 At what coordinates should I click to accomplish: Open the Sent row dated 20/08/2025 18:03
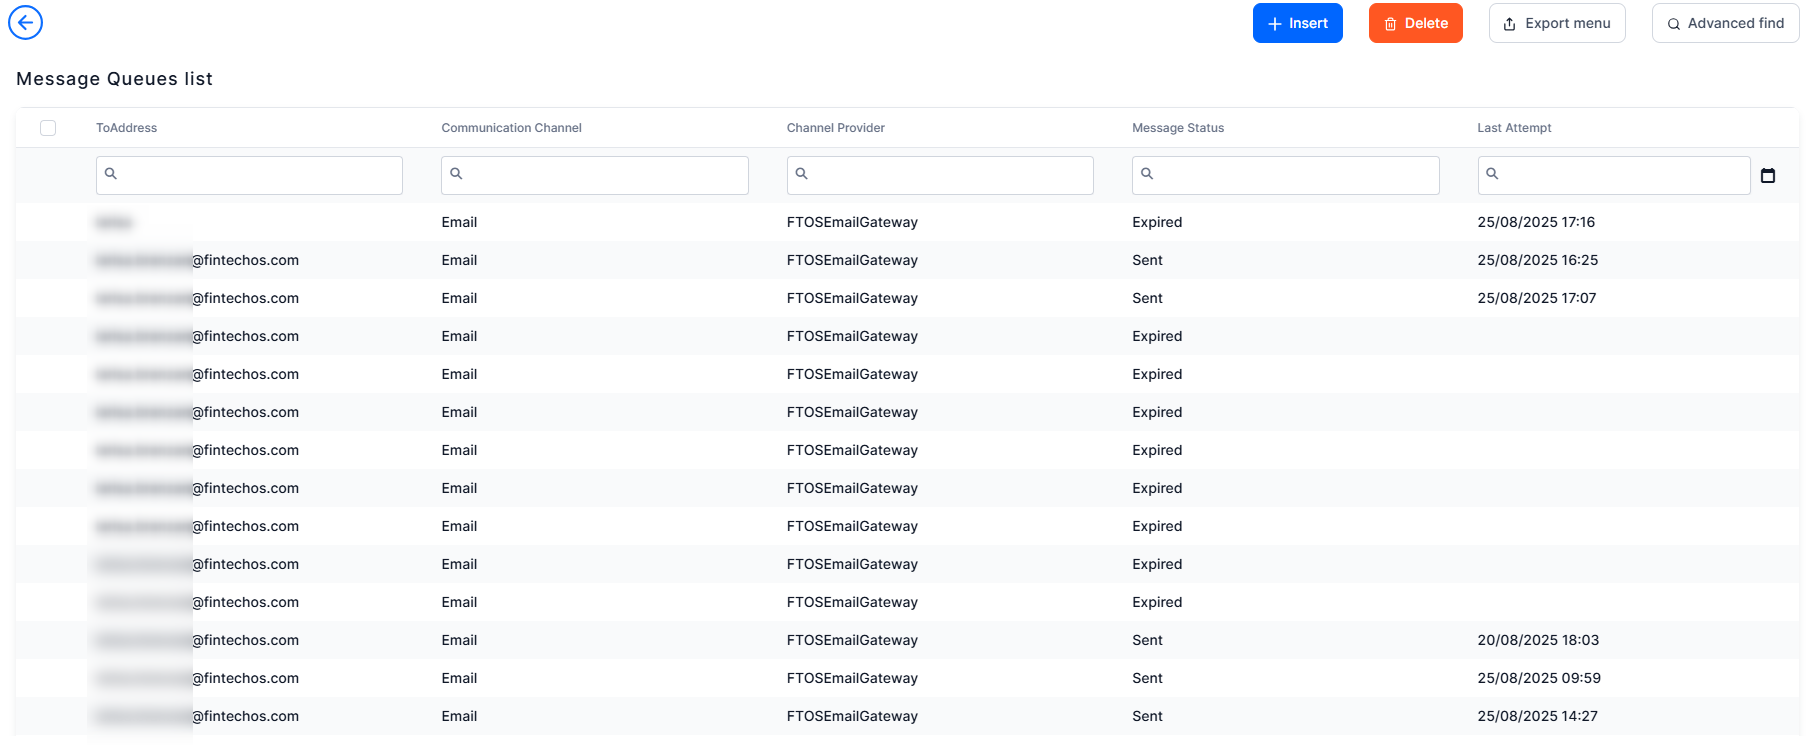907,640
